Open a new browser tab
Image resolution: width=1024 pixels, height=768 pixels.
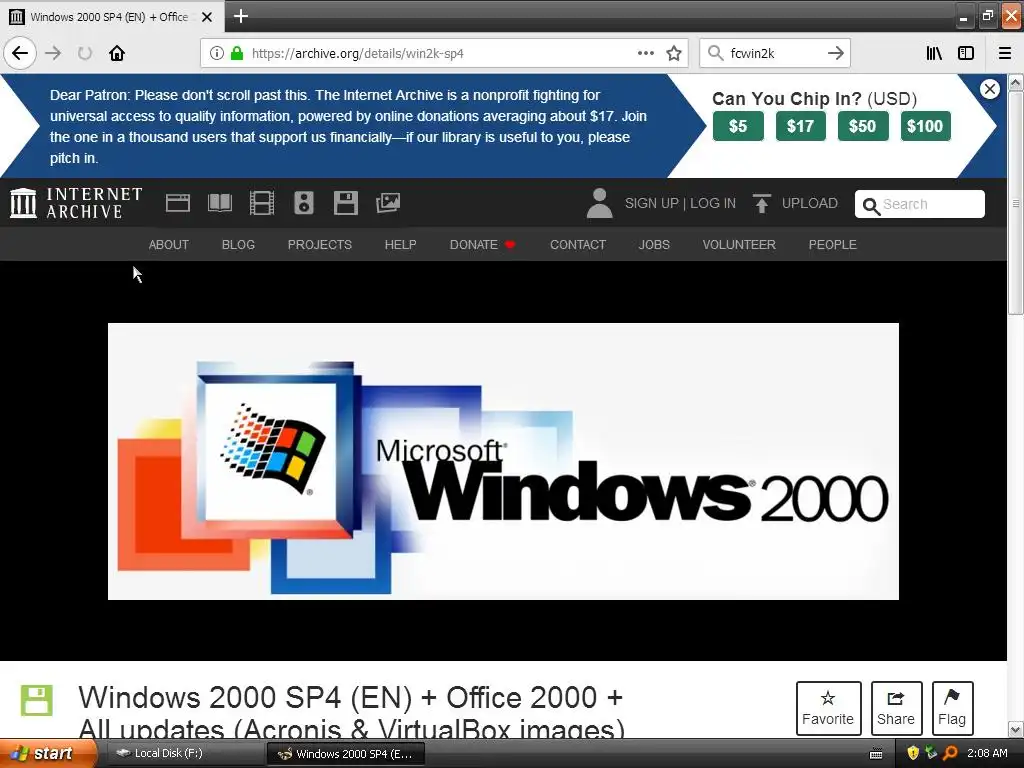[x=240, y=16]
